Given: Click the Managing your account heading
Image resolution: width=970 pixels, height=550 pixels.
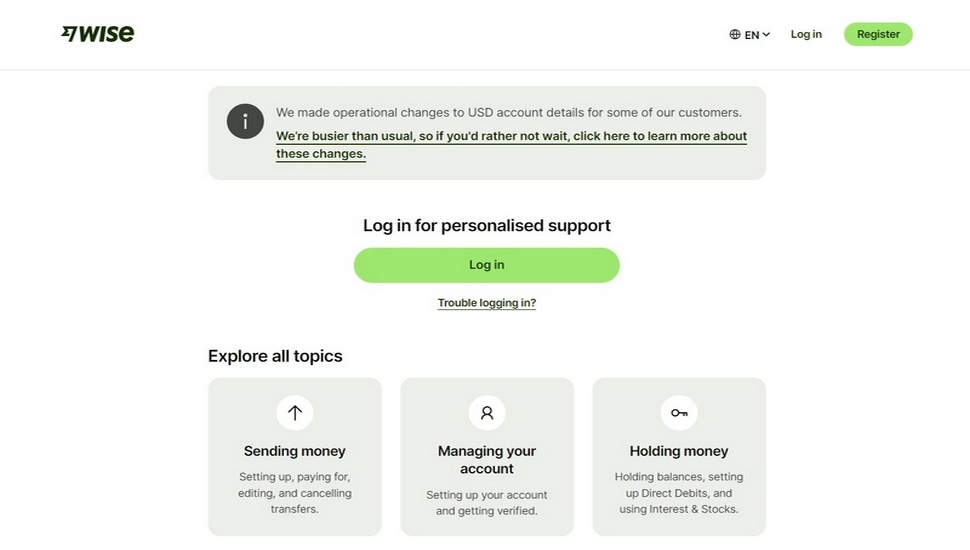Looking at the screenshot, I should click(487, 460).
